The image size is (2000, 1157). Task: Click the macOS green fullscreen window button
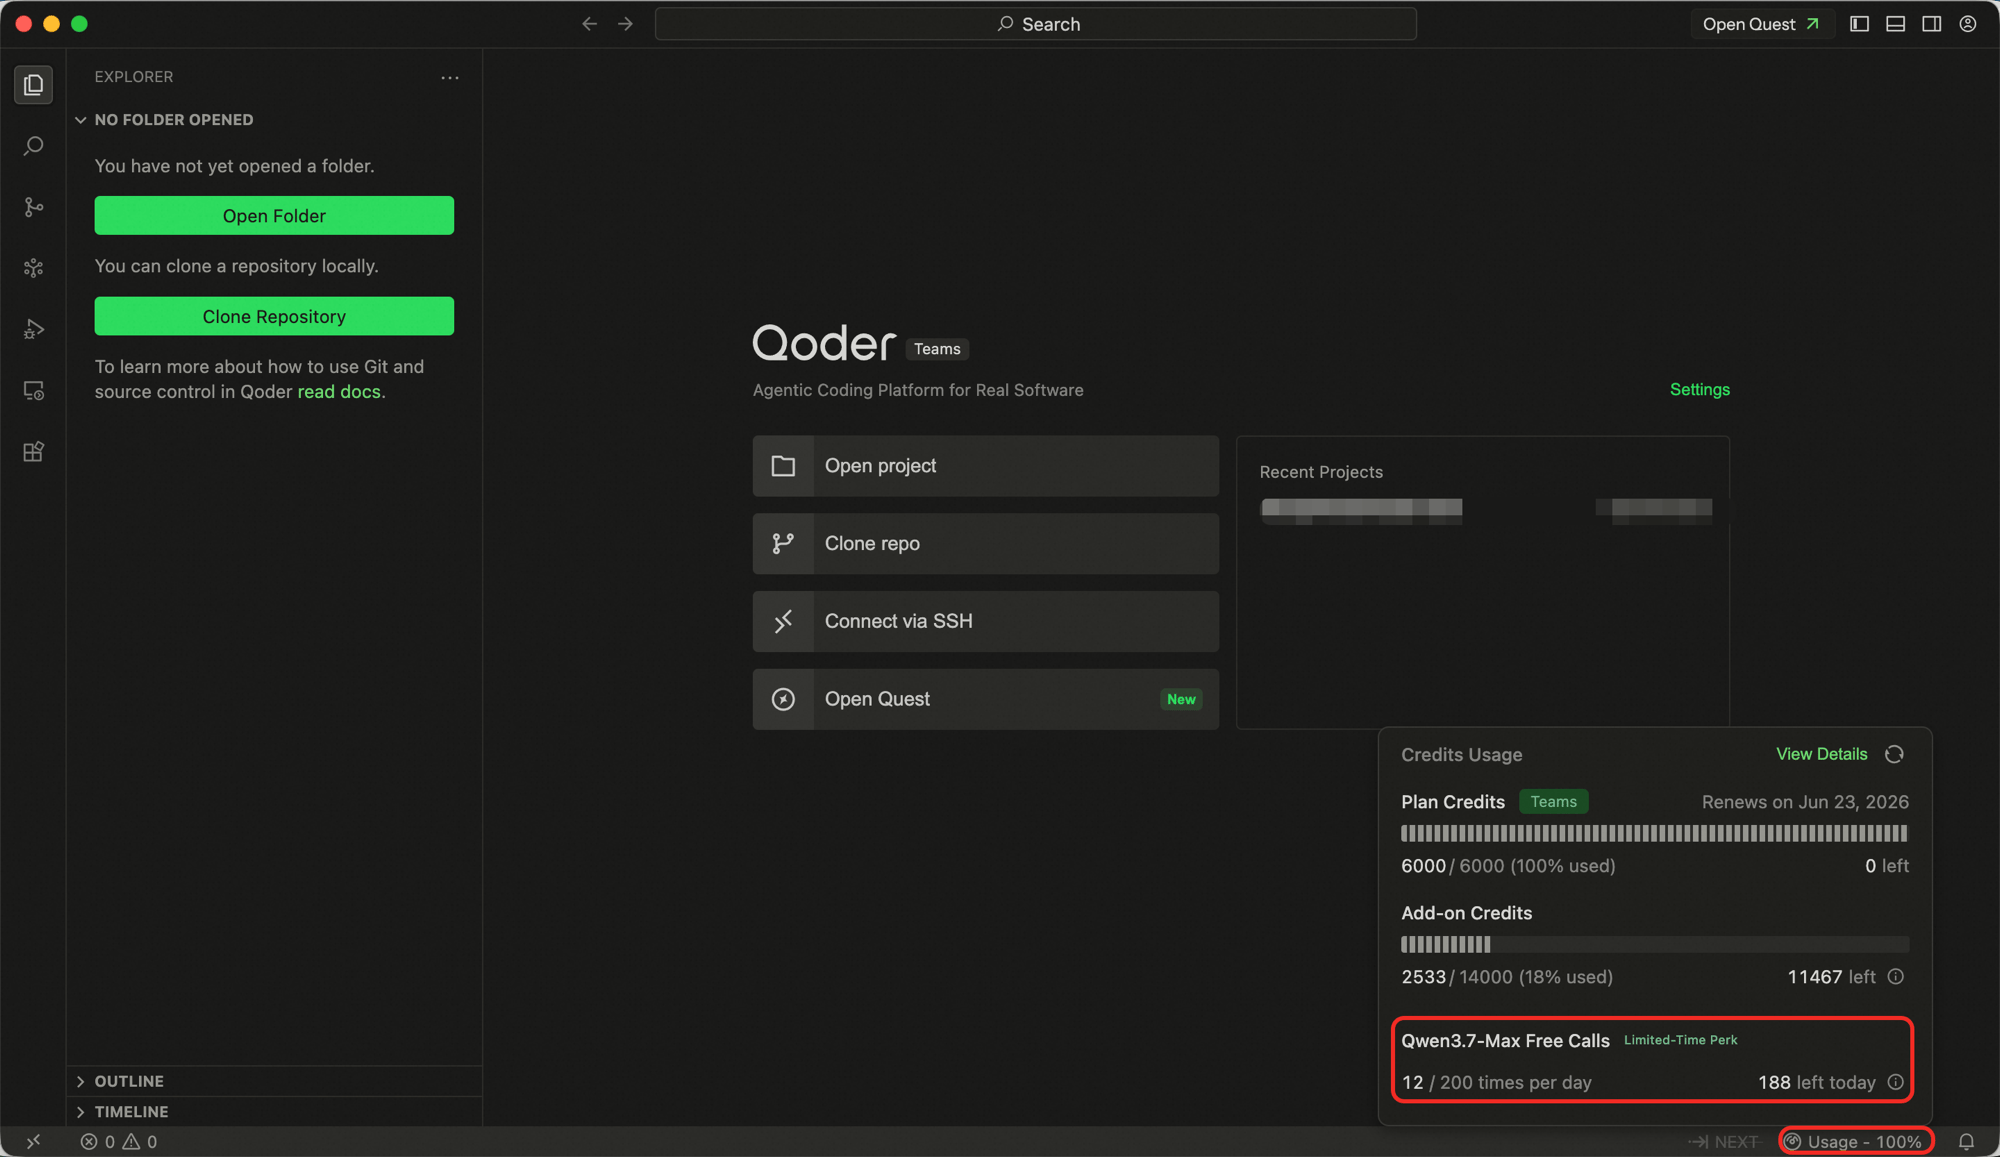80,24
